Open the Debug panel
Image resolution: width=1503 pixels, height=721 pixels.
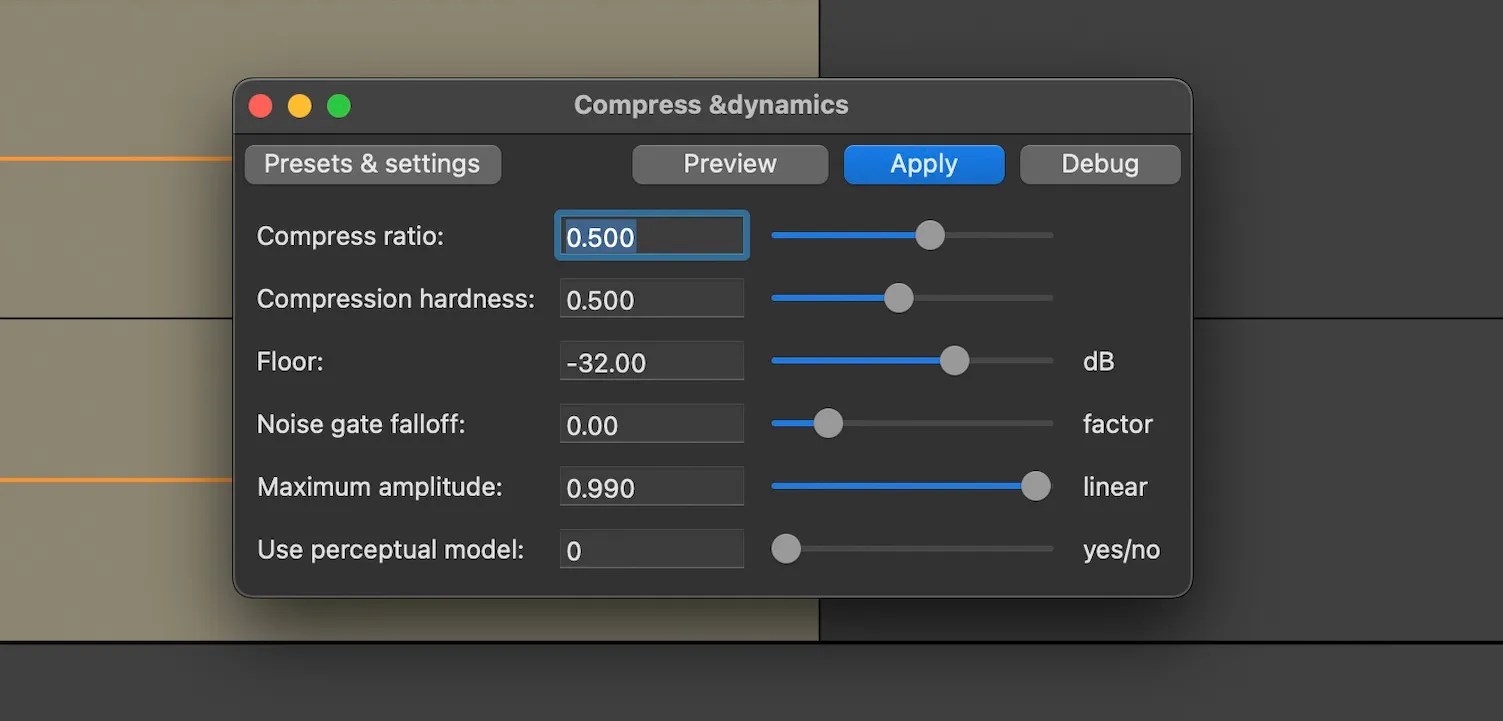pos(1099,163)
